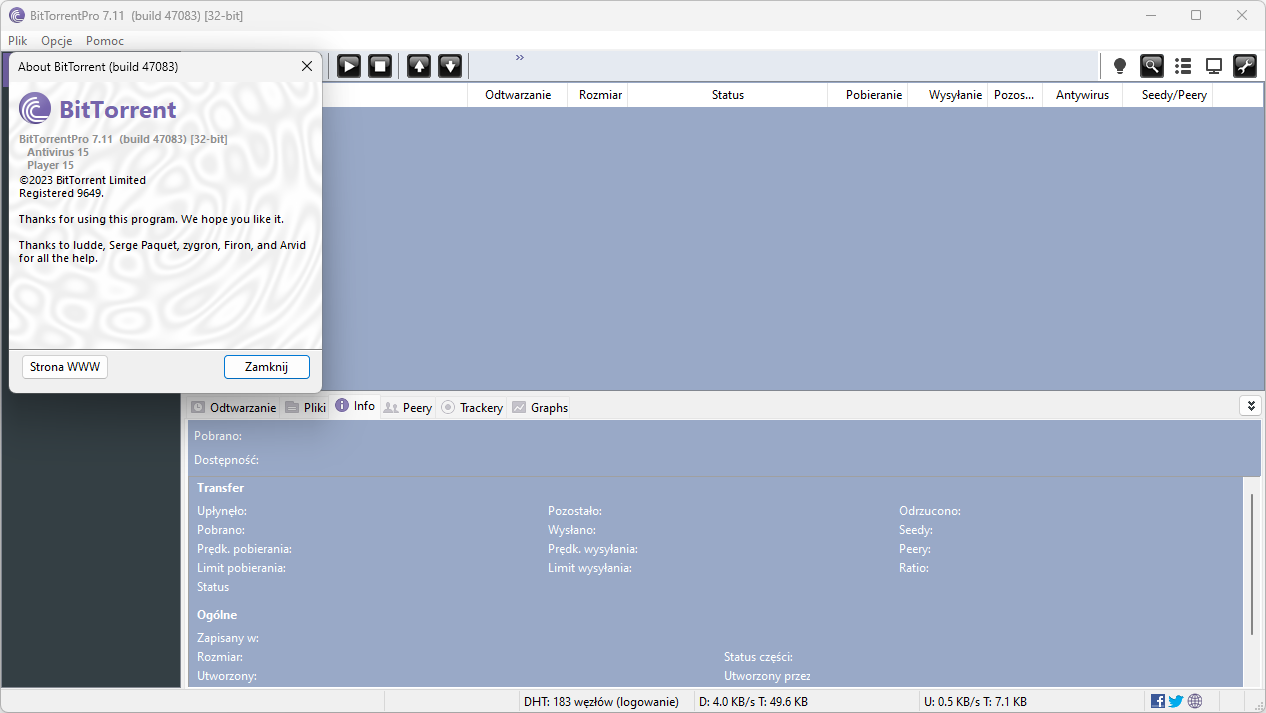The width and height of the screenshot is (1266, 713).
Task: Click the Dostępność label
Action: tap(226, 460)
